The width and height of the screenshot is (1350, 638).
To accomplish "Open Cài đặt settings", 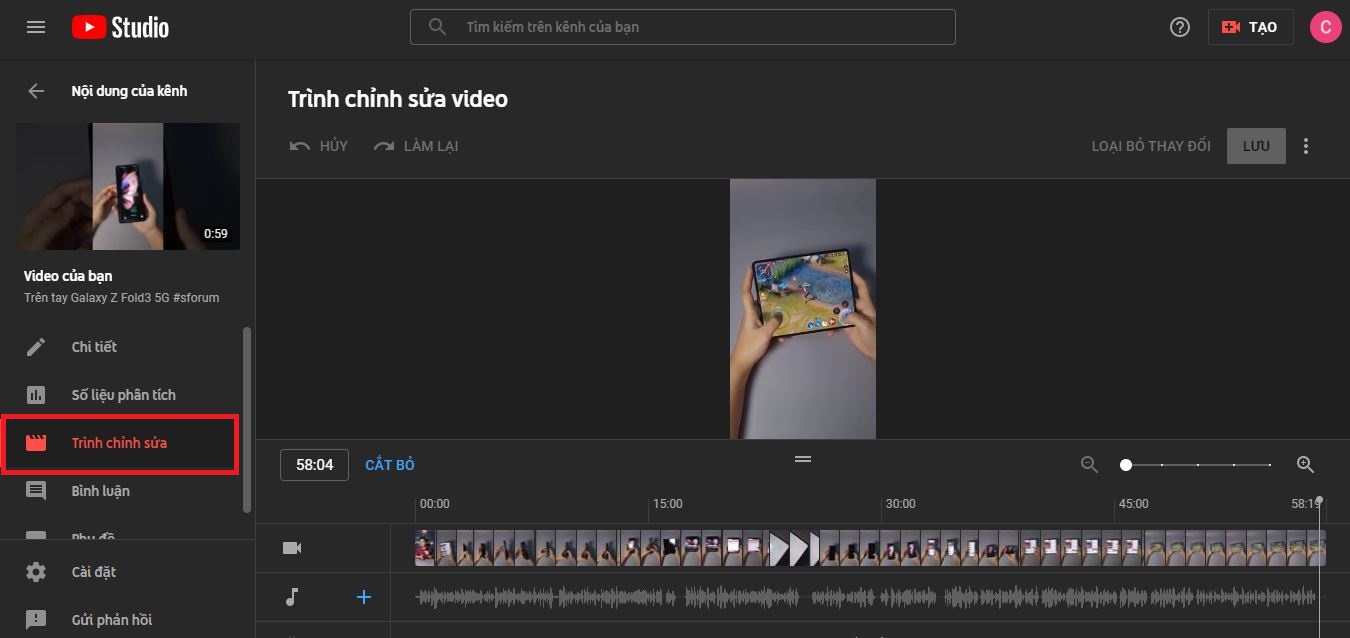I will 93,572.
